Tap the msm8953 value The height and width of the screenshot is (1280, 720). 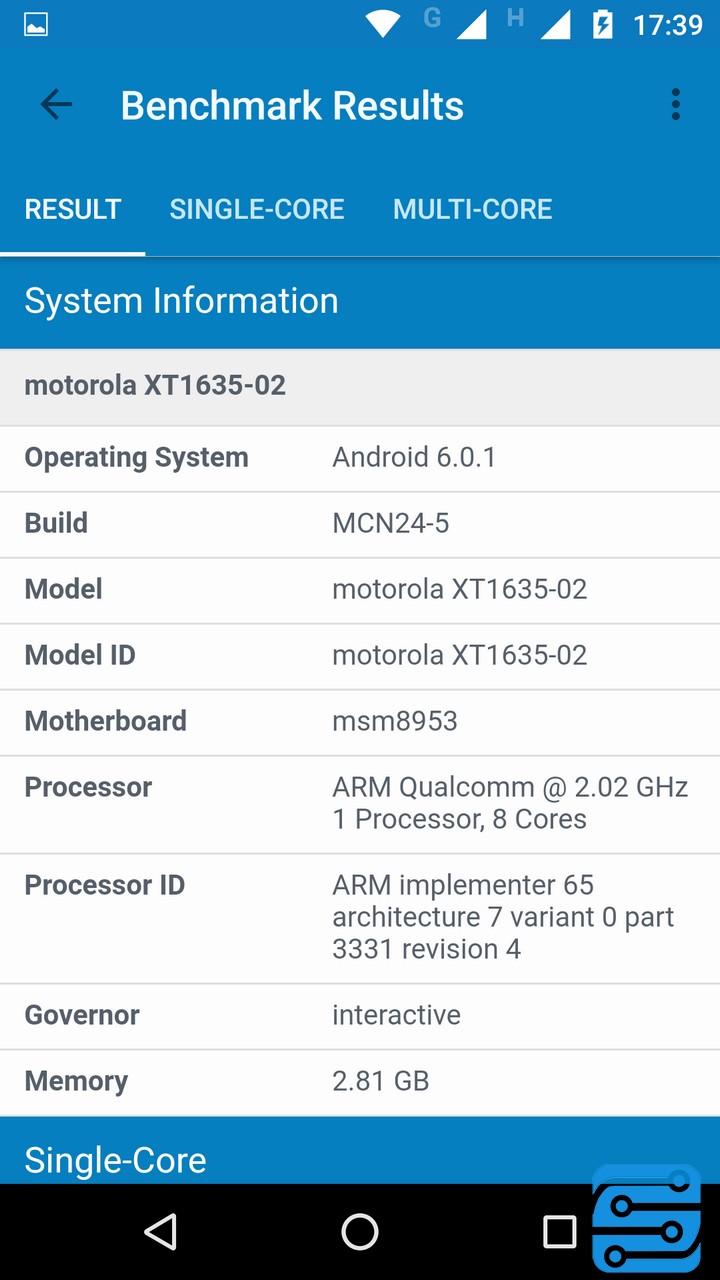point(395,721)
